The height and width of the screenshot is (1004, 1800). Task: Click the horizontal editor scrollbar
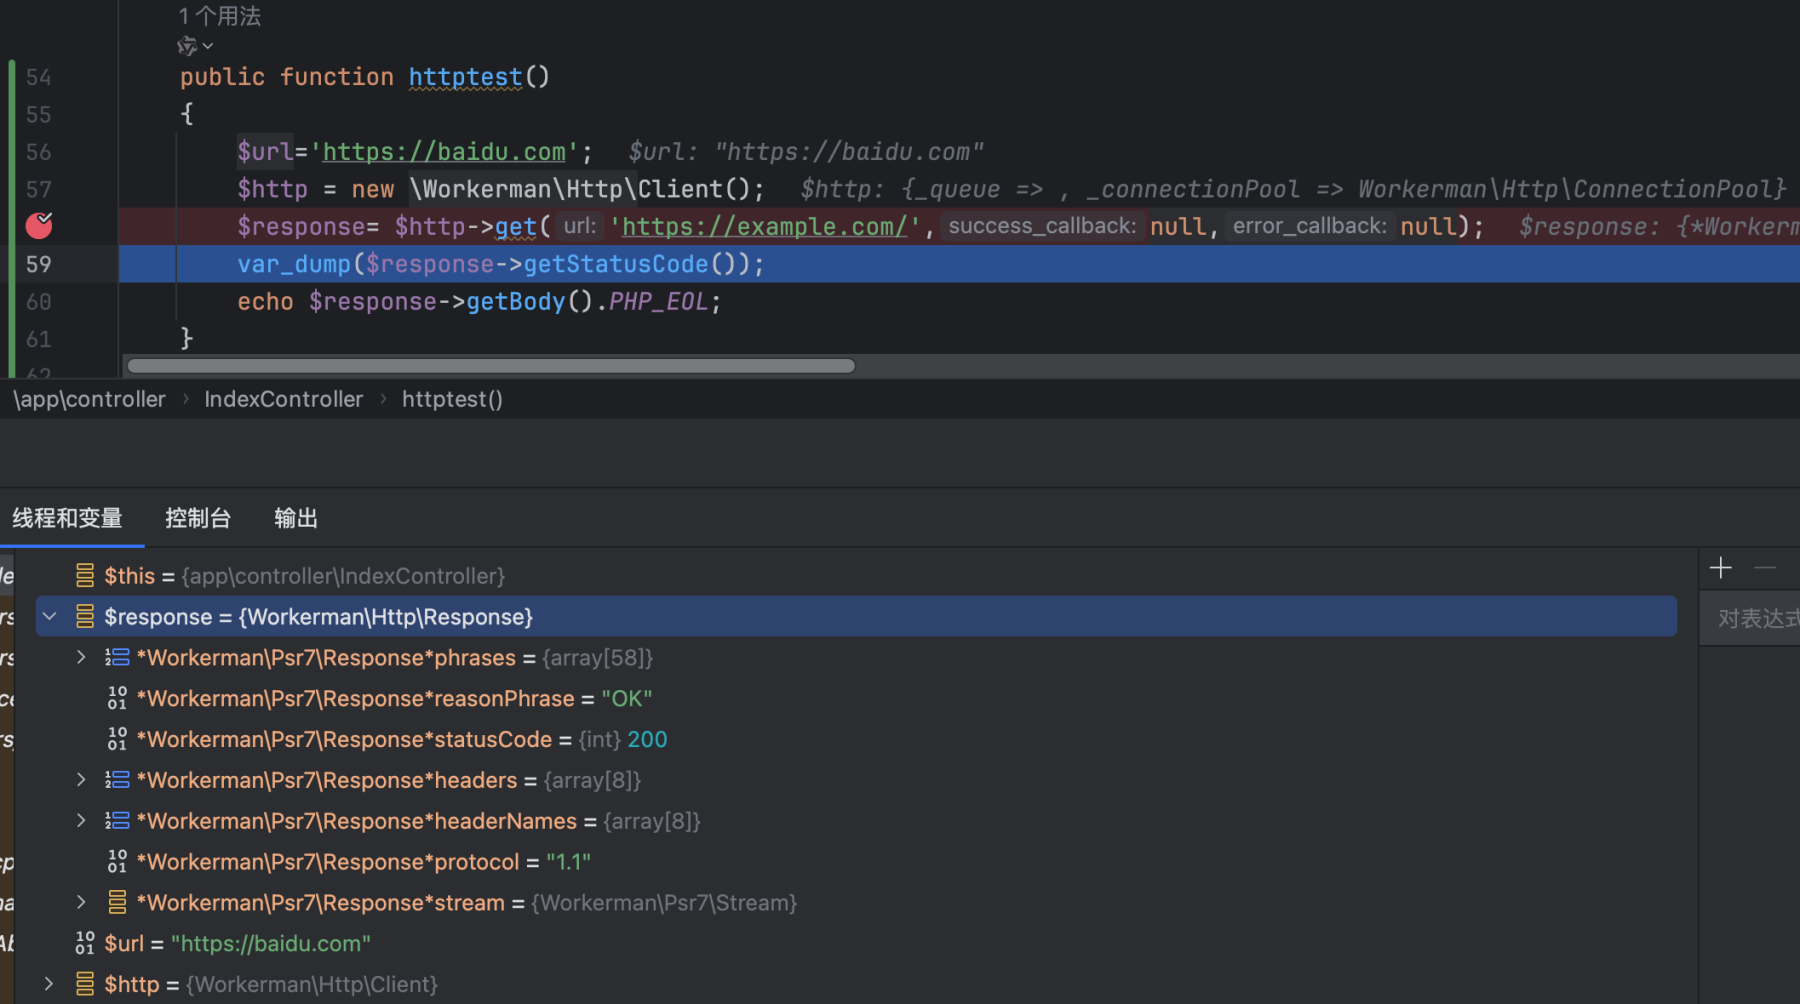click(x=491, y=366)
